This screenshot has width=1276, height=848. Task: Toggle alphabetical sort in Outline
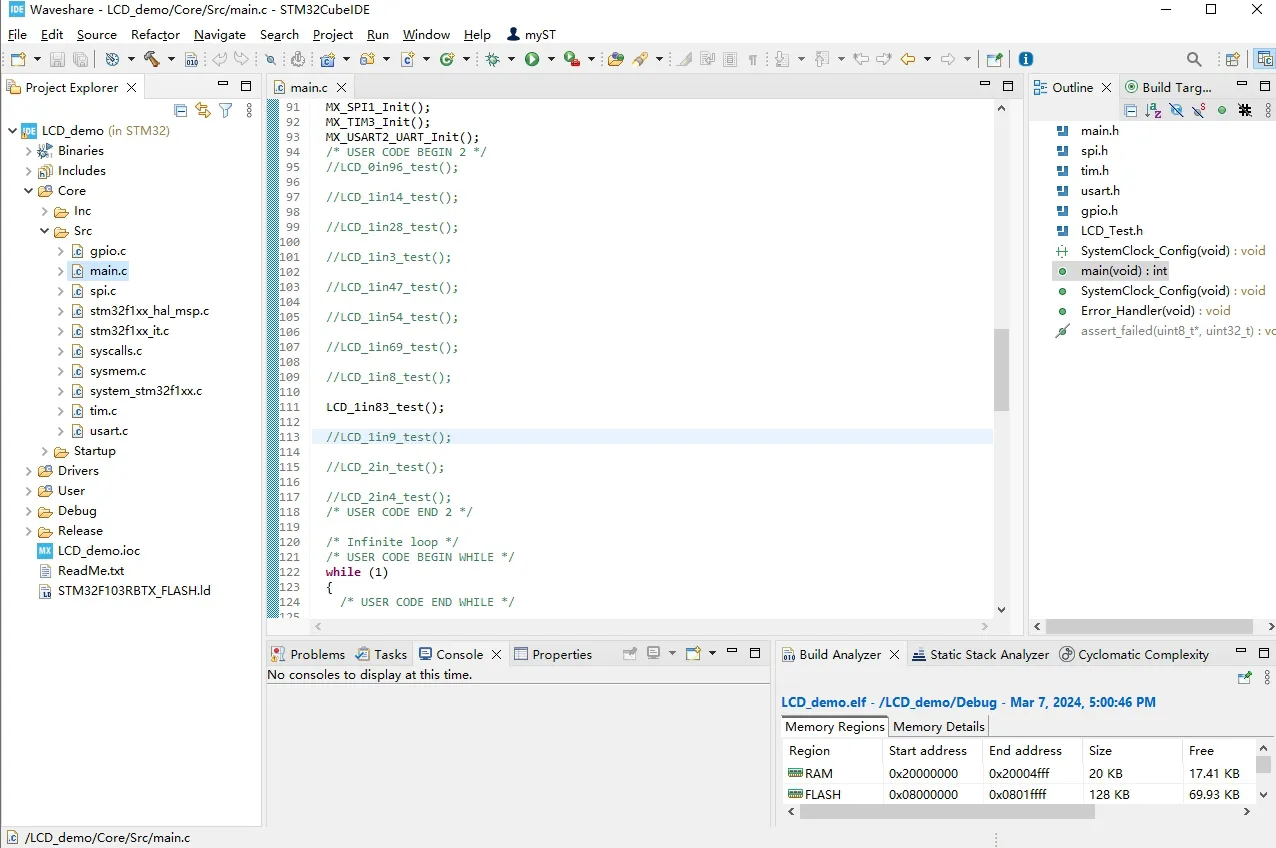tap(1153, 111)
